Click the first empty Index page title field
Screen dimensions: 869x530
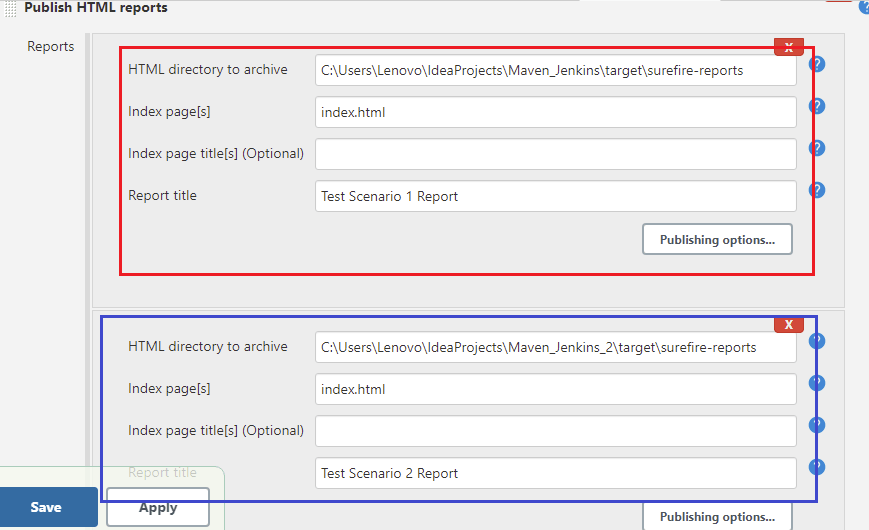pyautogui.click(x=555, y=154)
